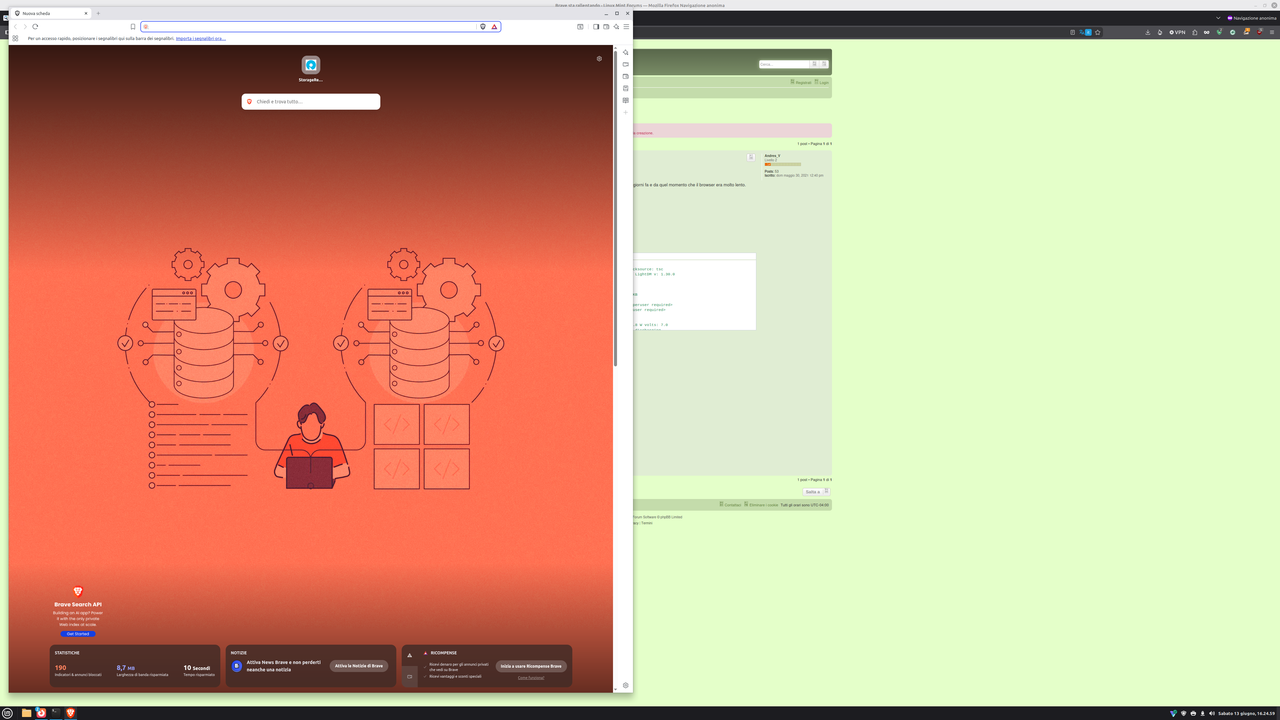Select the lower card tab in Rewards widget
Image resolution: width=1280 pixels, height=720 pixels.
click(x=409, y=676)
